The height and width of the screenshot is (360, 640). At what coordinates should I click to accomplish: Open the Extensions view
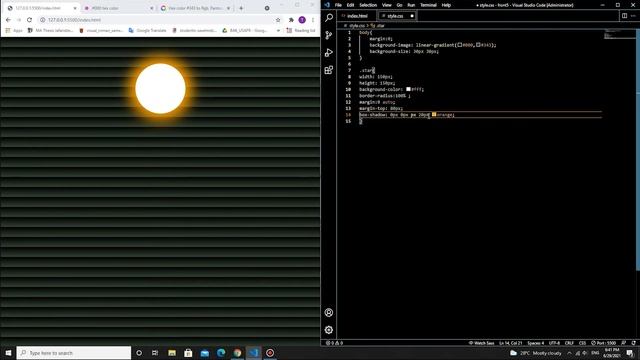(x=329, y=70)
